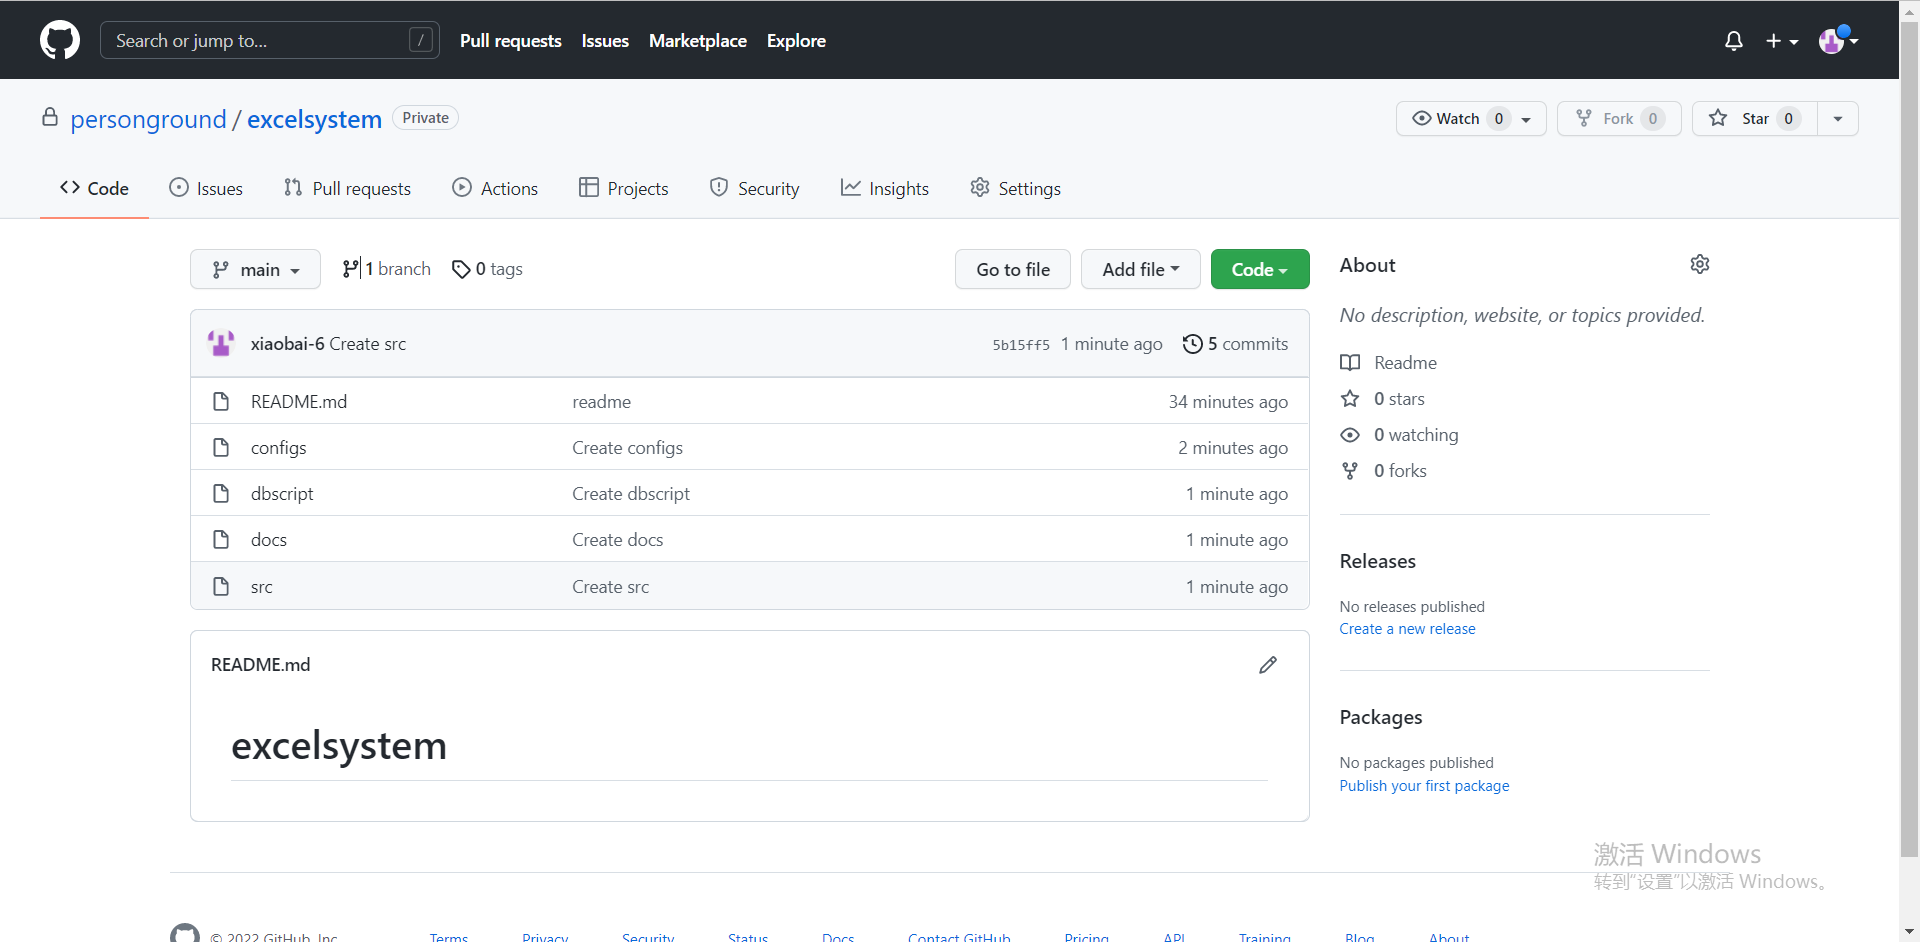
Task: View 0 watching in About sidebar
Action: pos(1400,434)
